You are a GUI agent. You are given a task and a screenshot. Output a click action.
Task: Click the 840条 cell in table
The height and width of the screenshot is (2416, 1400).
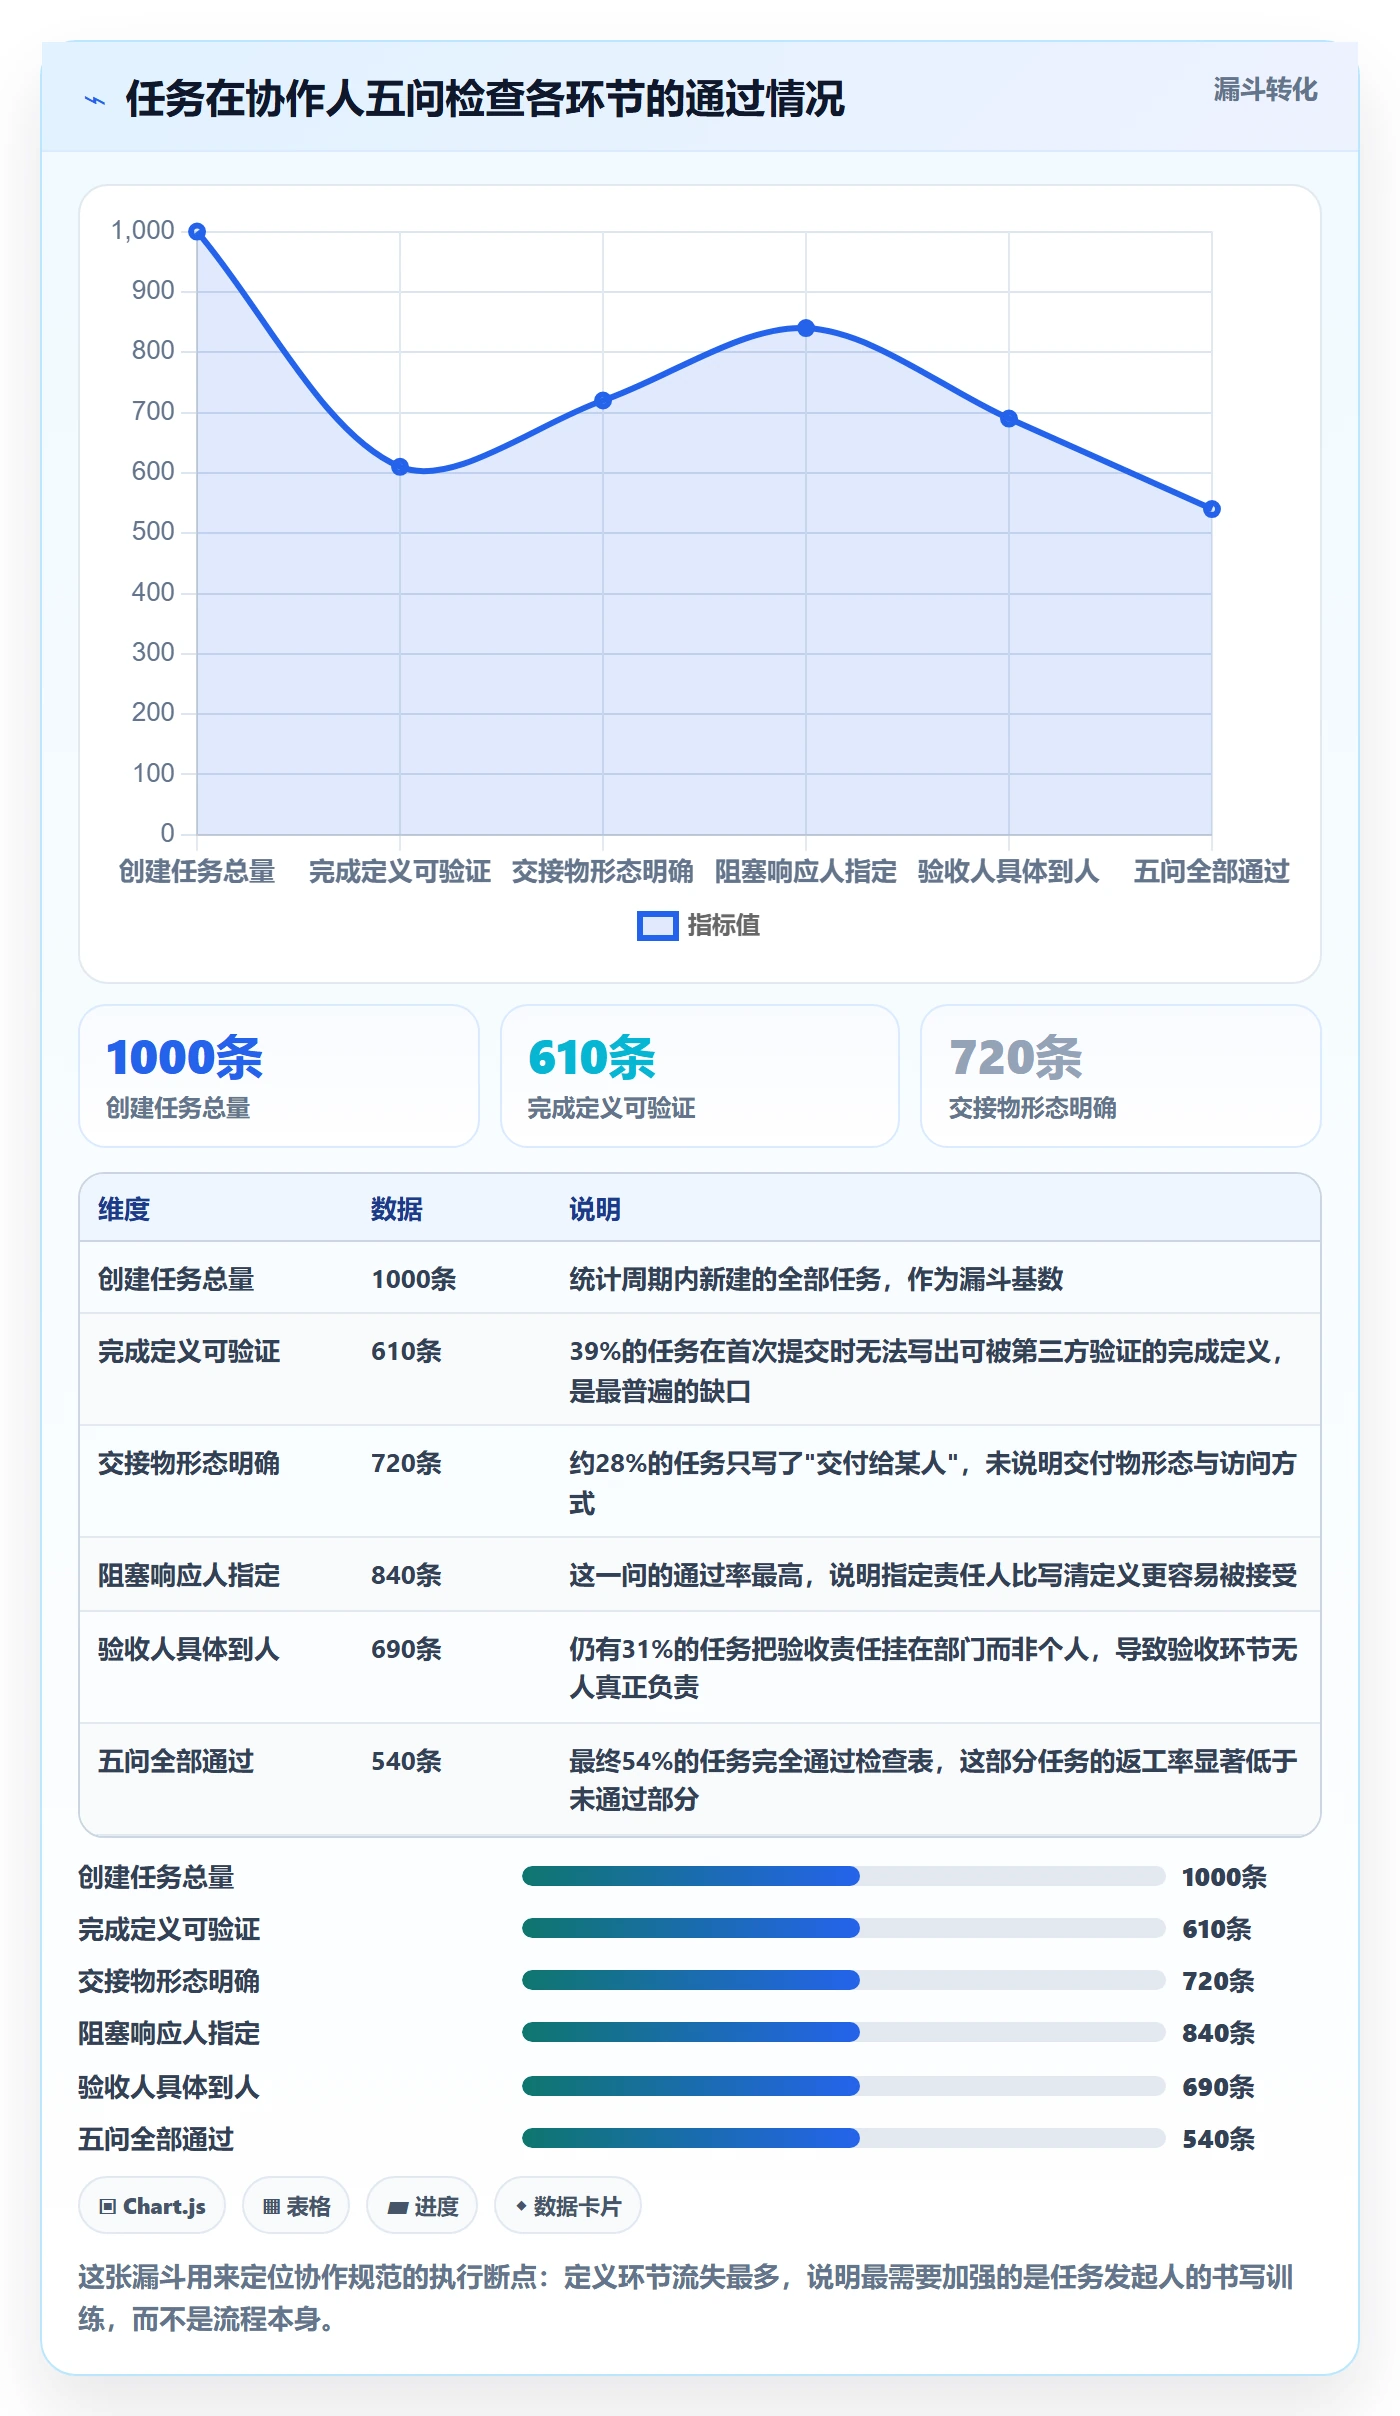coord(406,1575)
